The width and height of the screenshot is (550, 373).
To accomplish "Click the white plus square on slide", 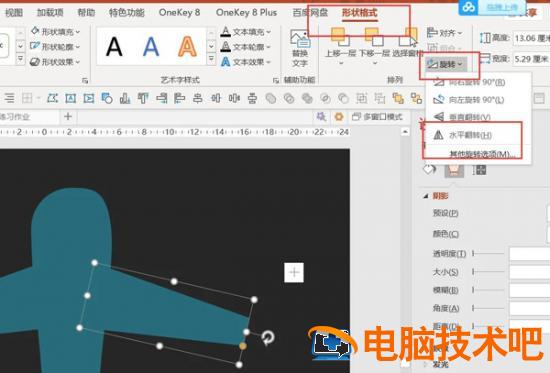I will [x=294, y=272].
